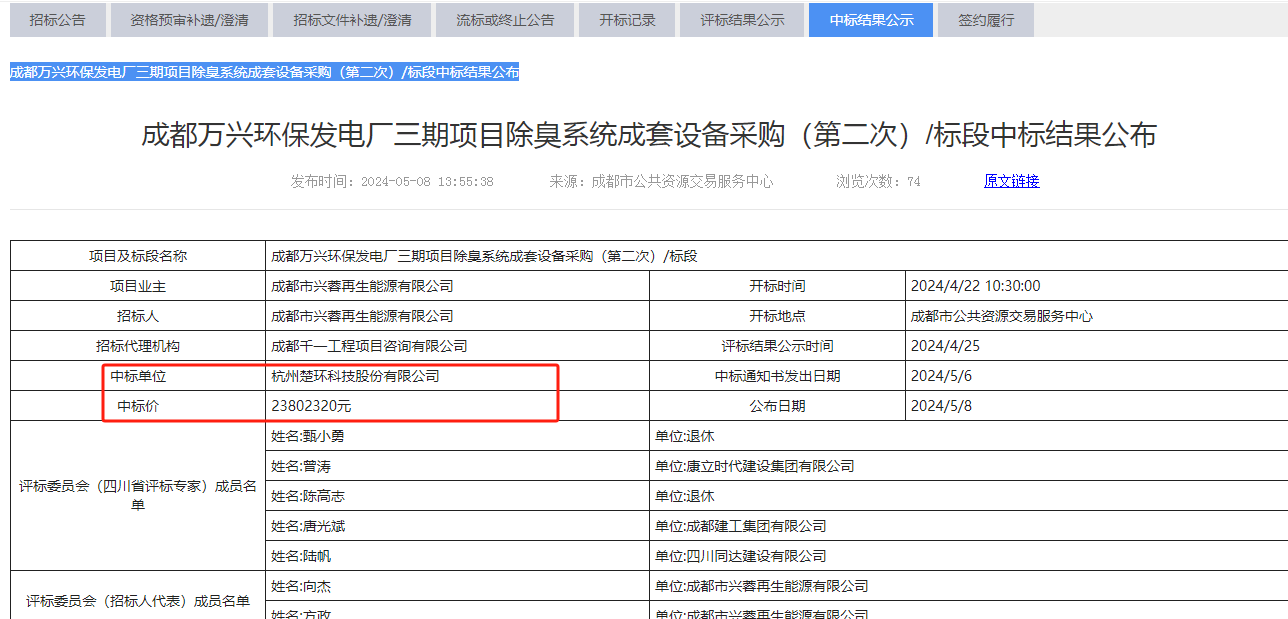Click the 浏览次数: 74 view counter
The width and height of the screenshot is (1288, 619).
[x=878, y=181]
